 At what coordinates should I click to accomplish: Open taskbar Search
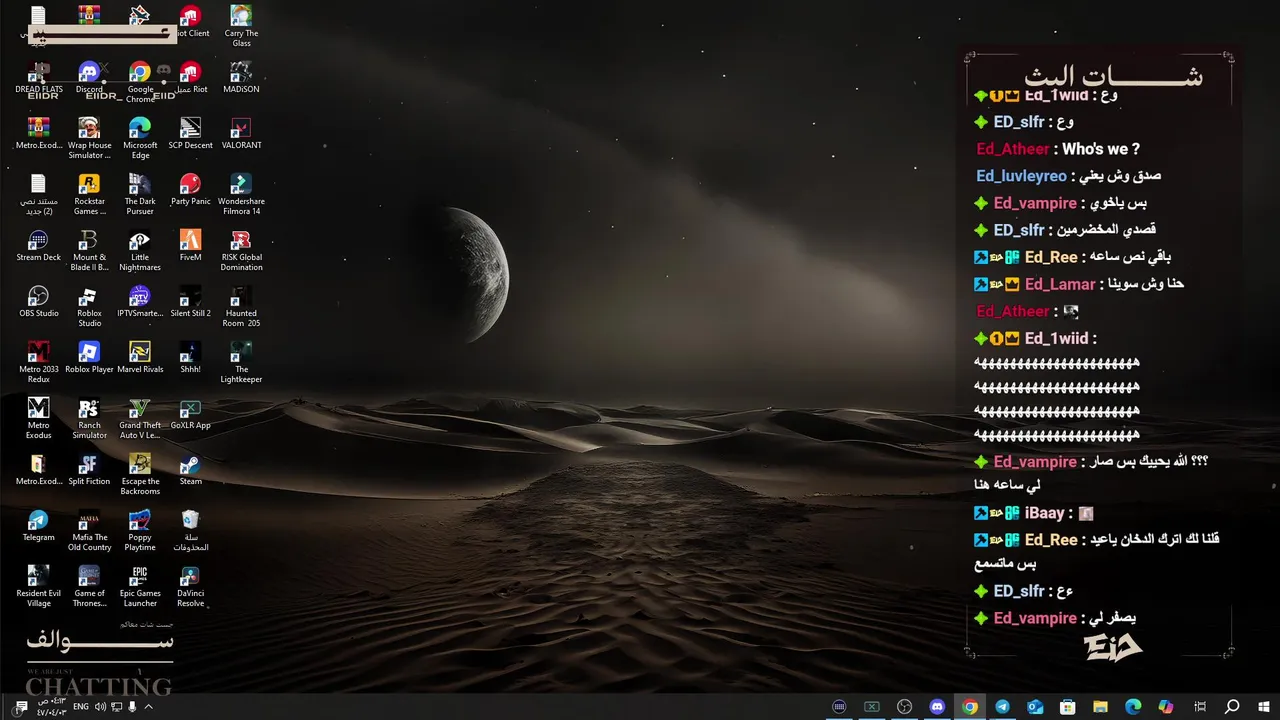[x=1232, y=707]
